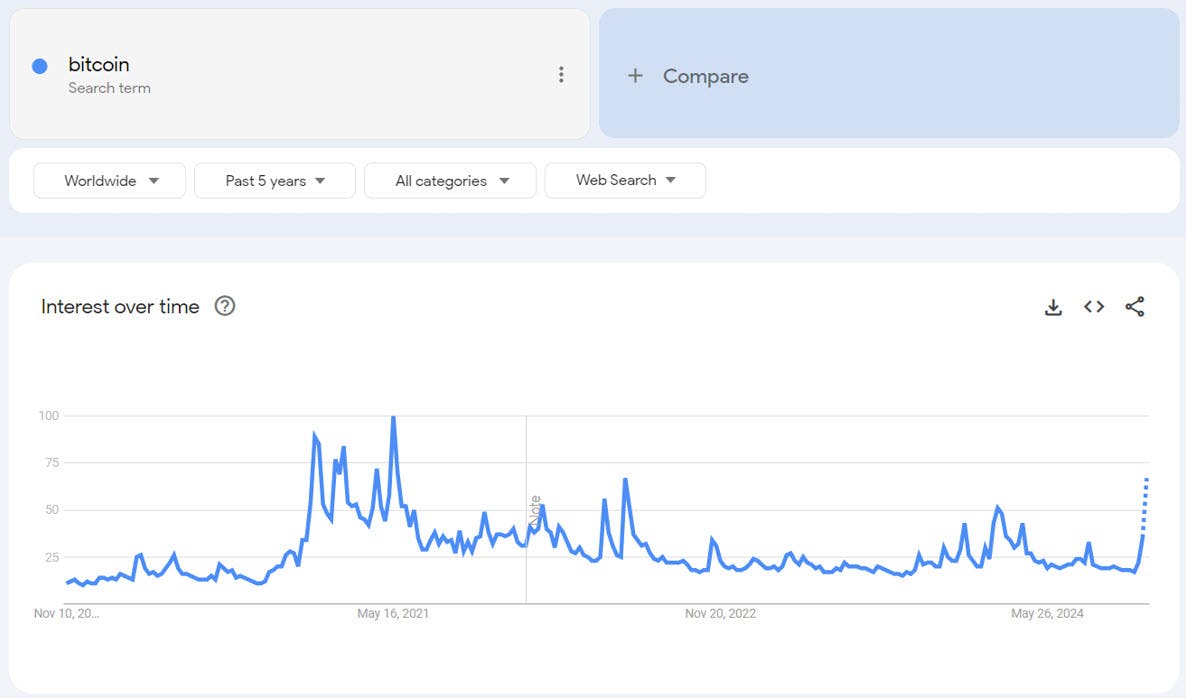The image size is (1186, 698).
Task: Click the Note marker on the chart
Action: 535,512
